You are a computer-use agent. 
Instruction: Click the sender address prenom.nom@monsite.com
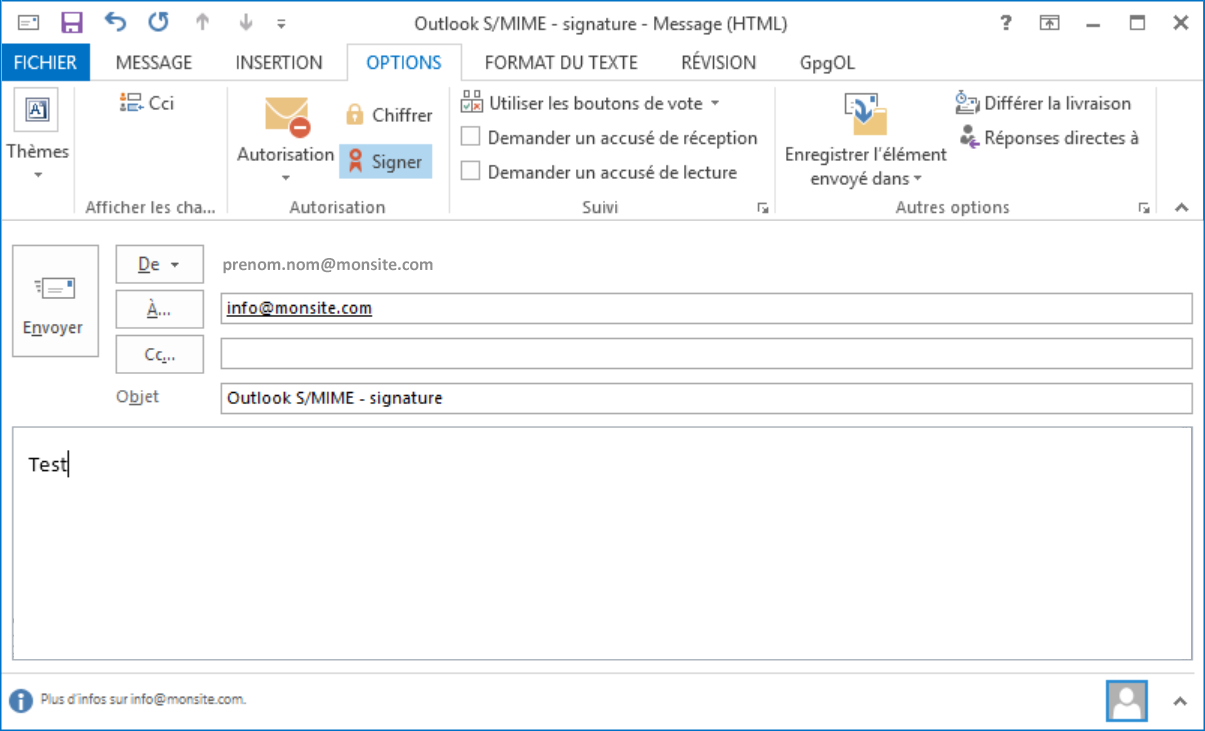pos(328,264)
